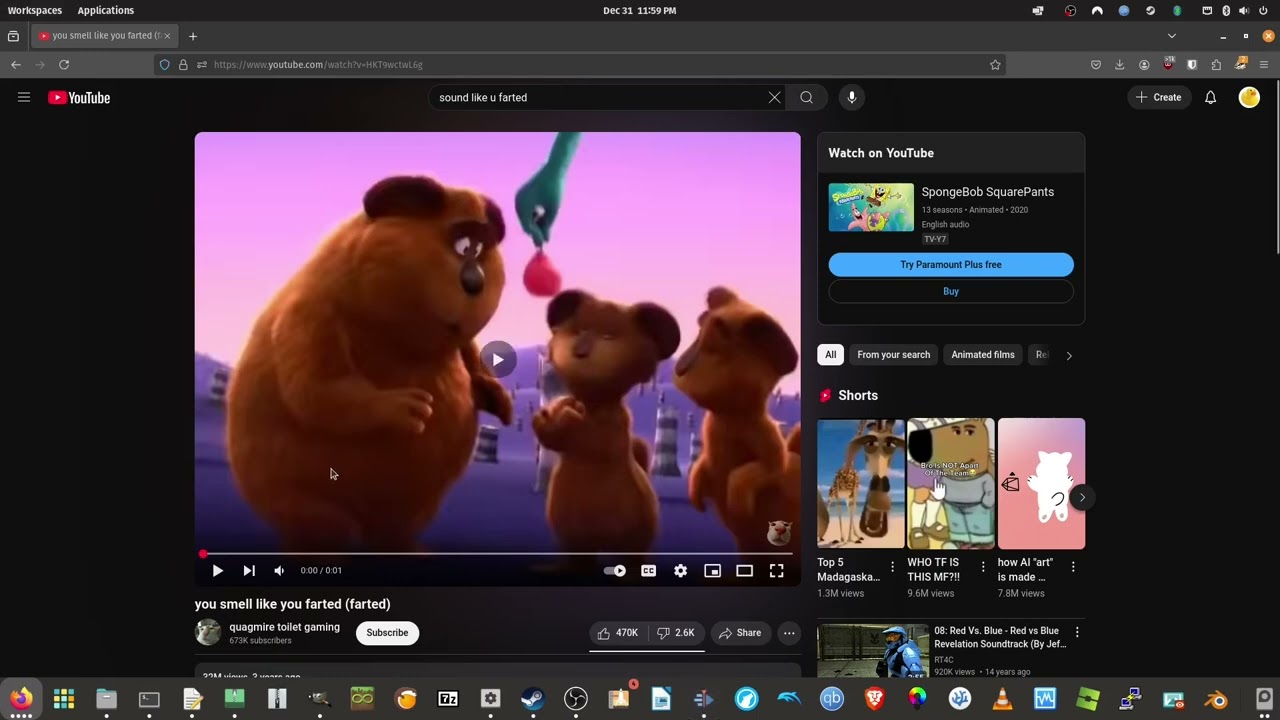The image size is (1280, 720).
Task: Click the Buy button for SpongeBob
Action: coord(951,292)
